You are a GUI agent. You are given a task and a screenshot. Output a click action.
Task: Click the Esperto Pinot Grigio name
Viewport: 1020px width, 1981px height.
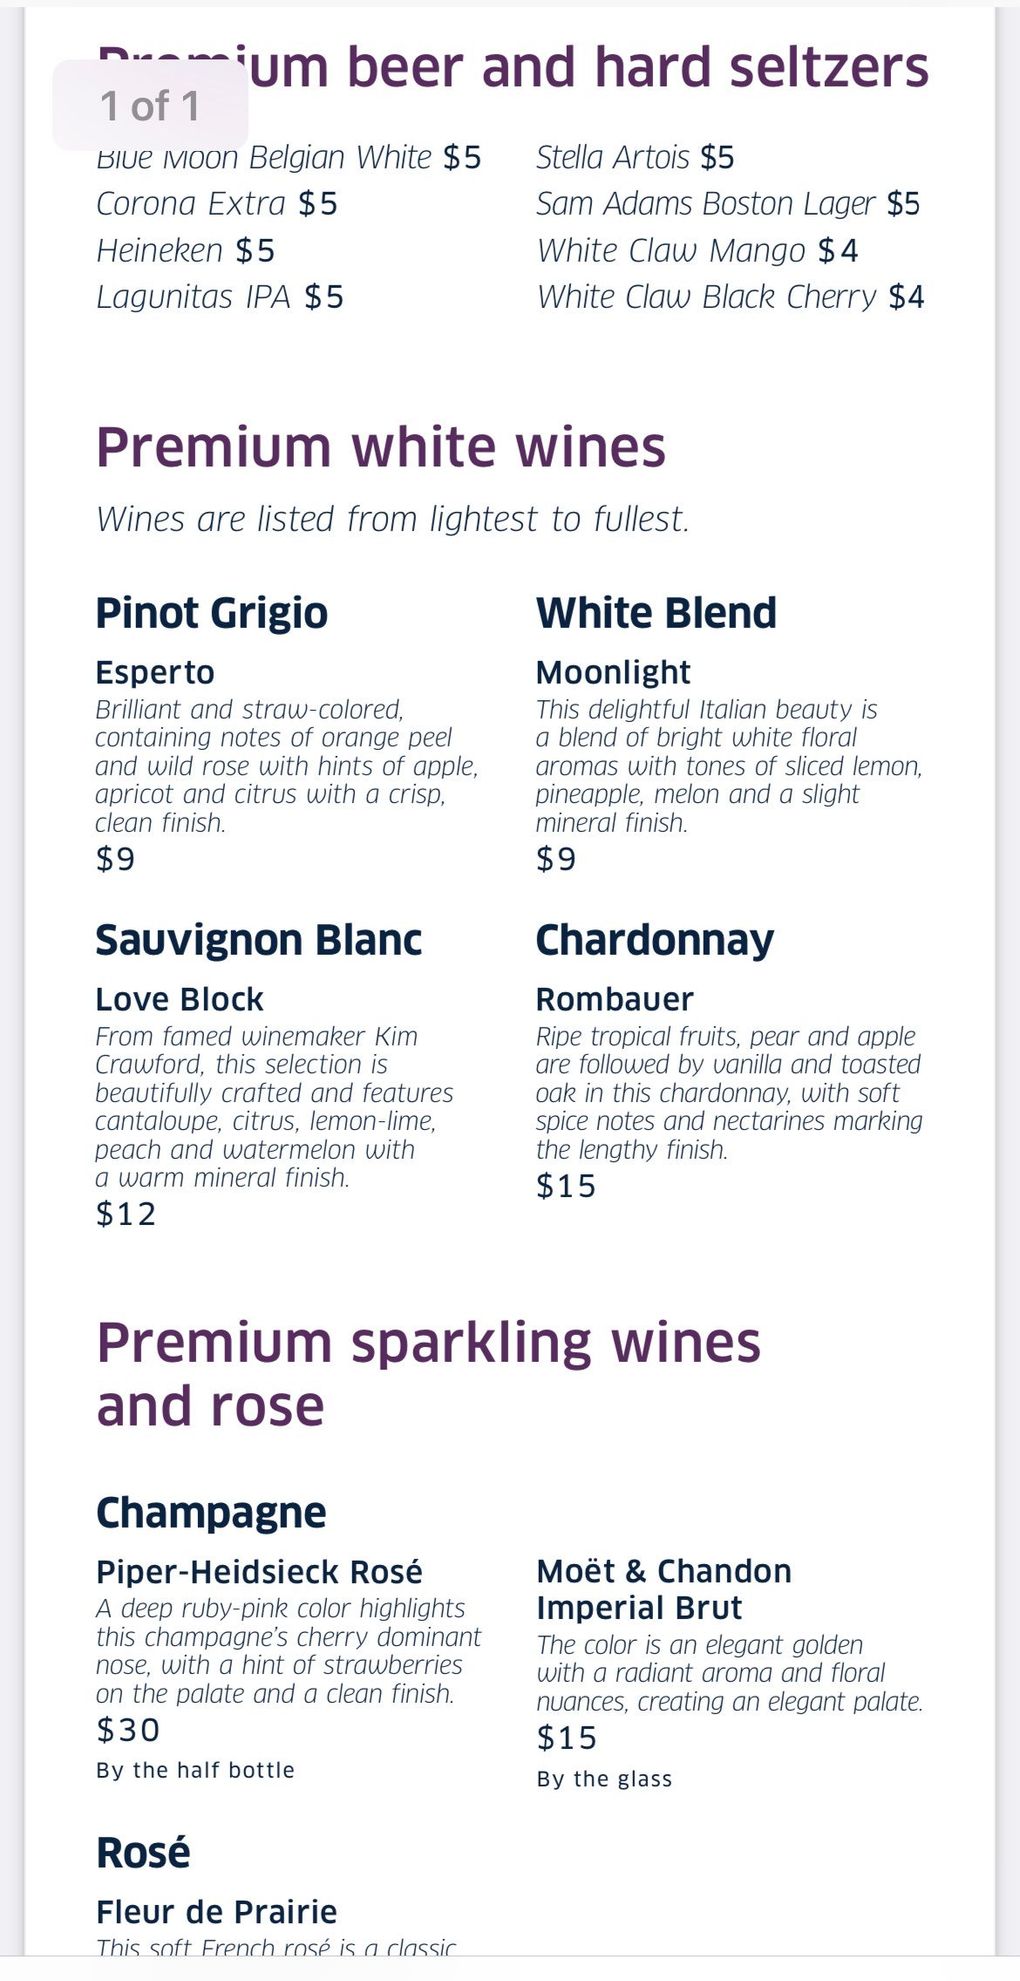[x=155, y=672]
